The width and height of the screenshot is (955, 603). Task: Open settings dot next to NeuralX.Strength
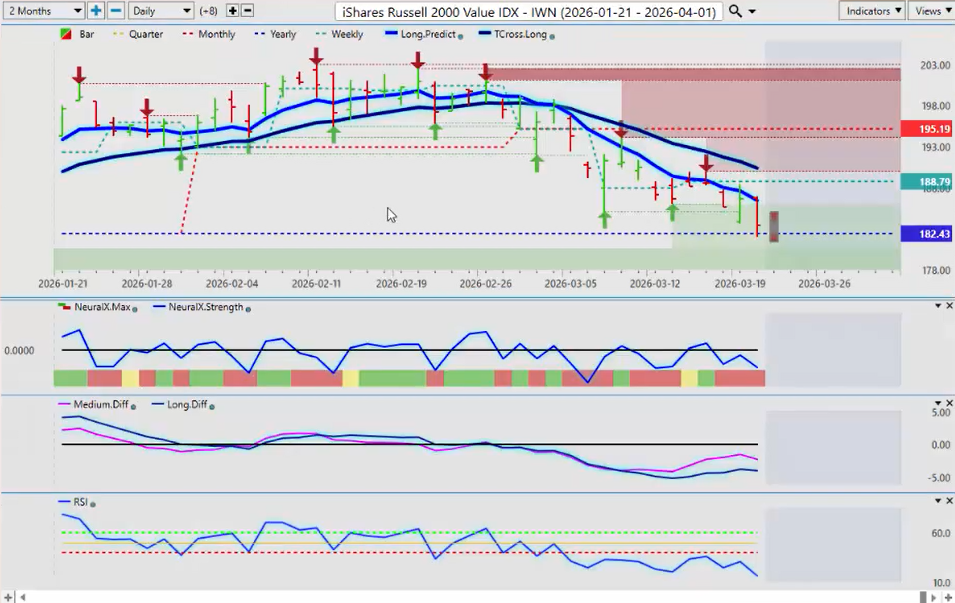tap(248, 309)
